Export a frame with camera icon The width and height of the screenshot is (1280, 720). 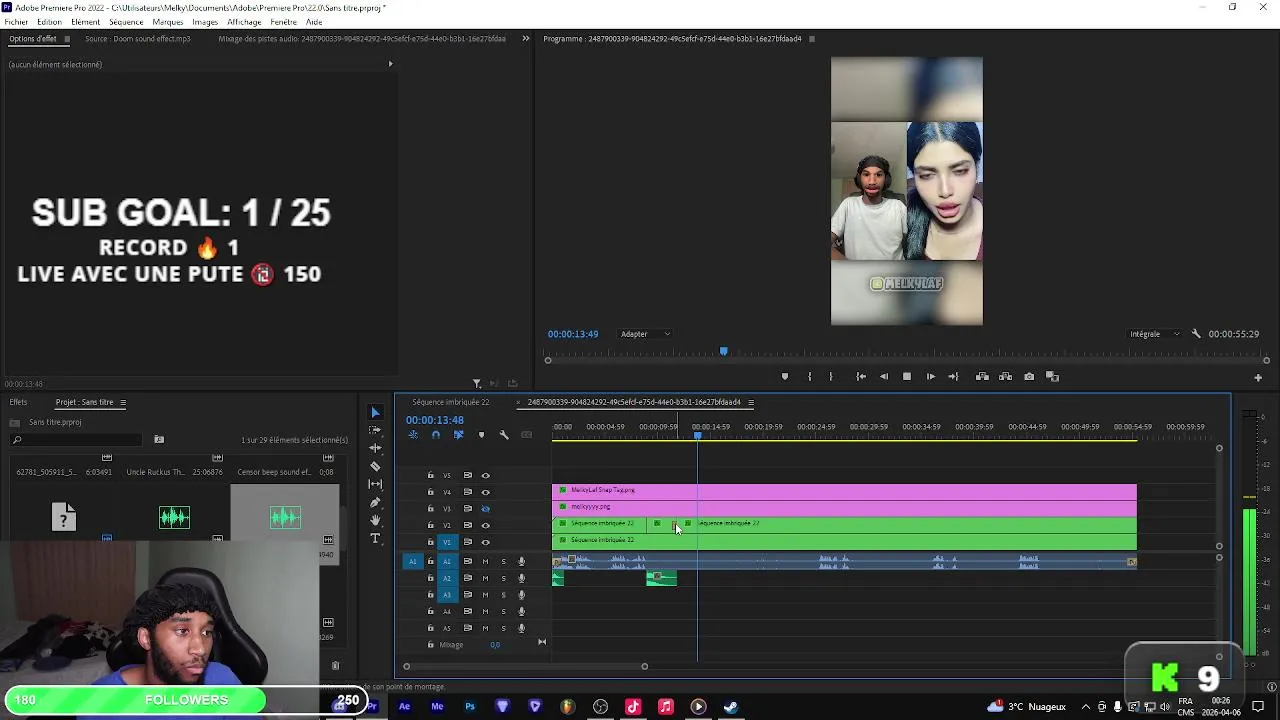(1029, 377)
